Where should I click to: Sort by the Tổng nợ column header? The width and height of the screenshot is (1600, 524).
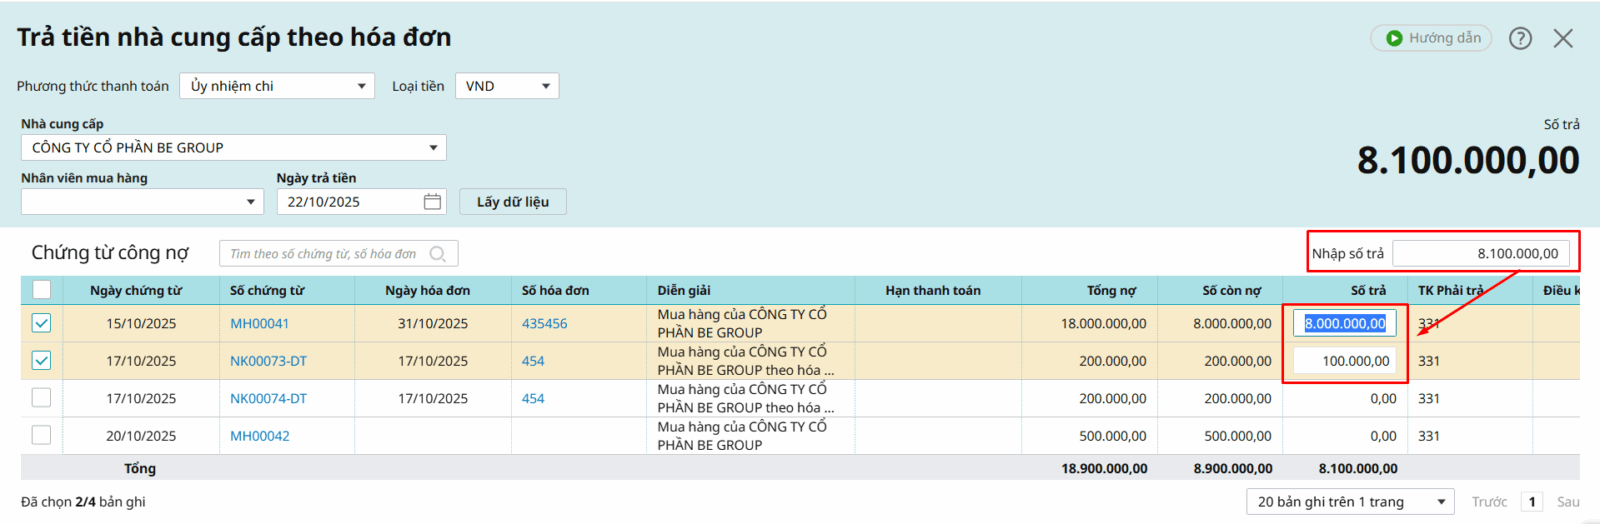1111,291
